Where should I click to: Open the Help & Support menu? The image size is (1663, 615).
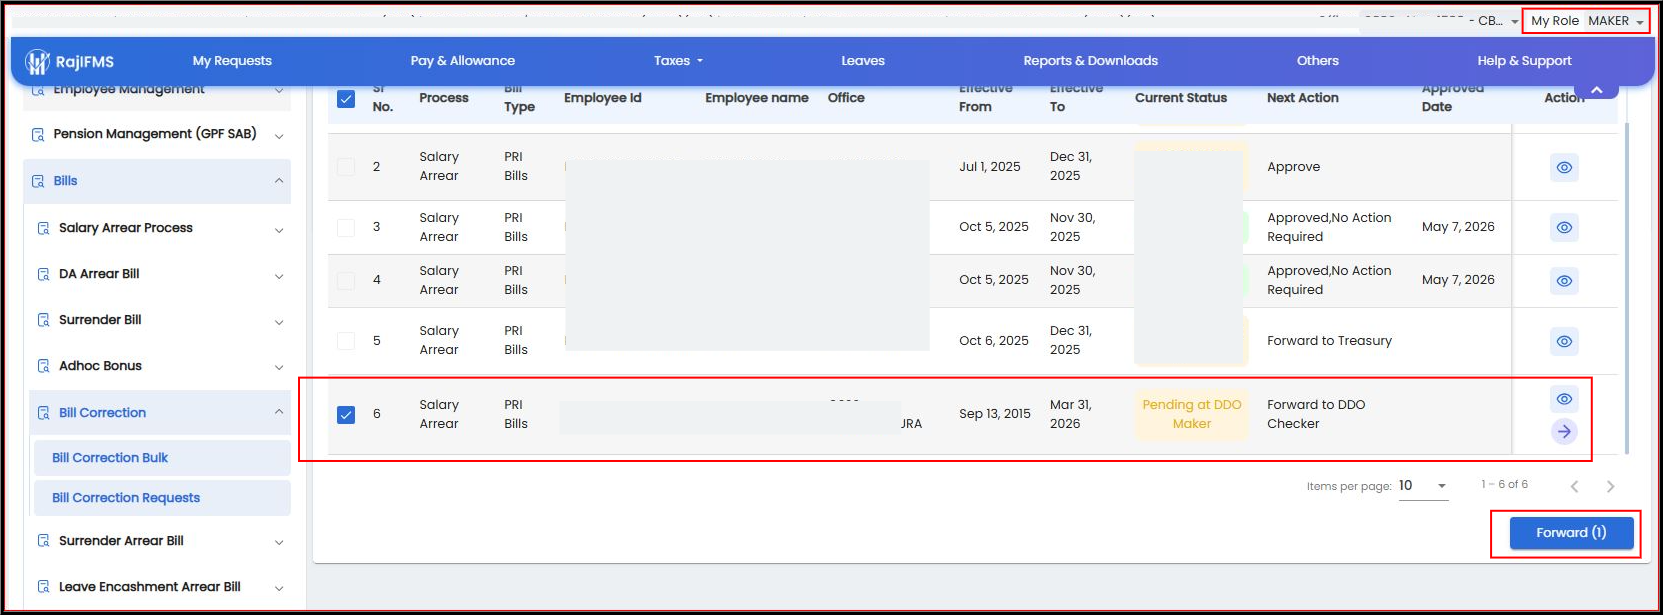point(1524,61)
